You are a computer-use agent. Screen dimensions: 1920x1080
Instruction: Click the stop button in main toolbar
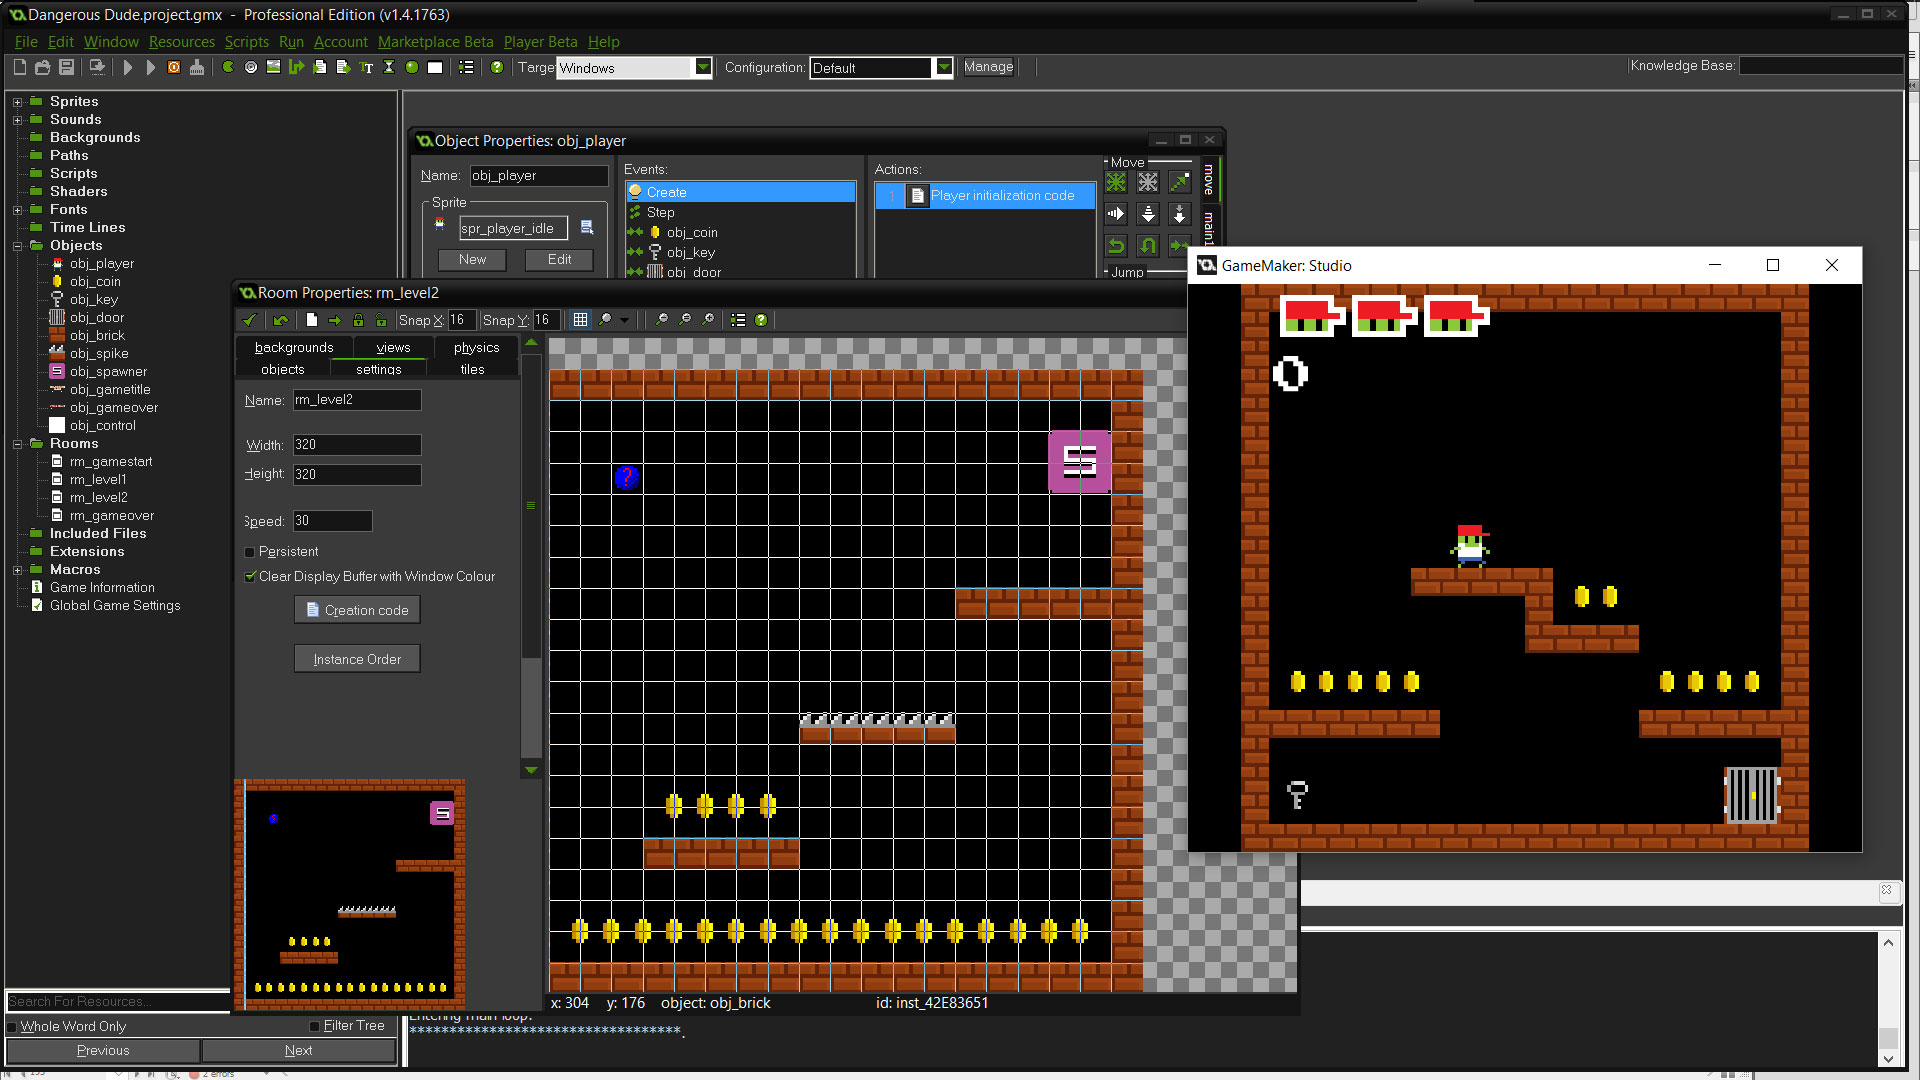coord(171,66)
